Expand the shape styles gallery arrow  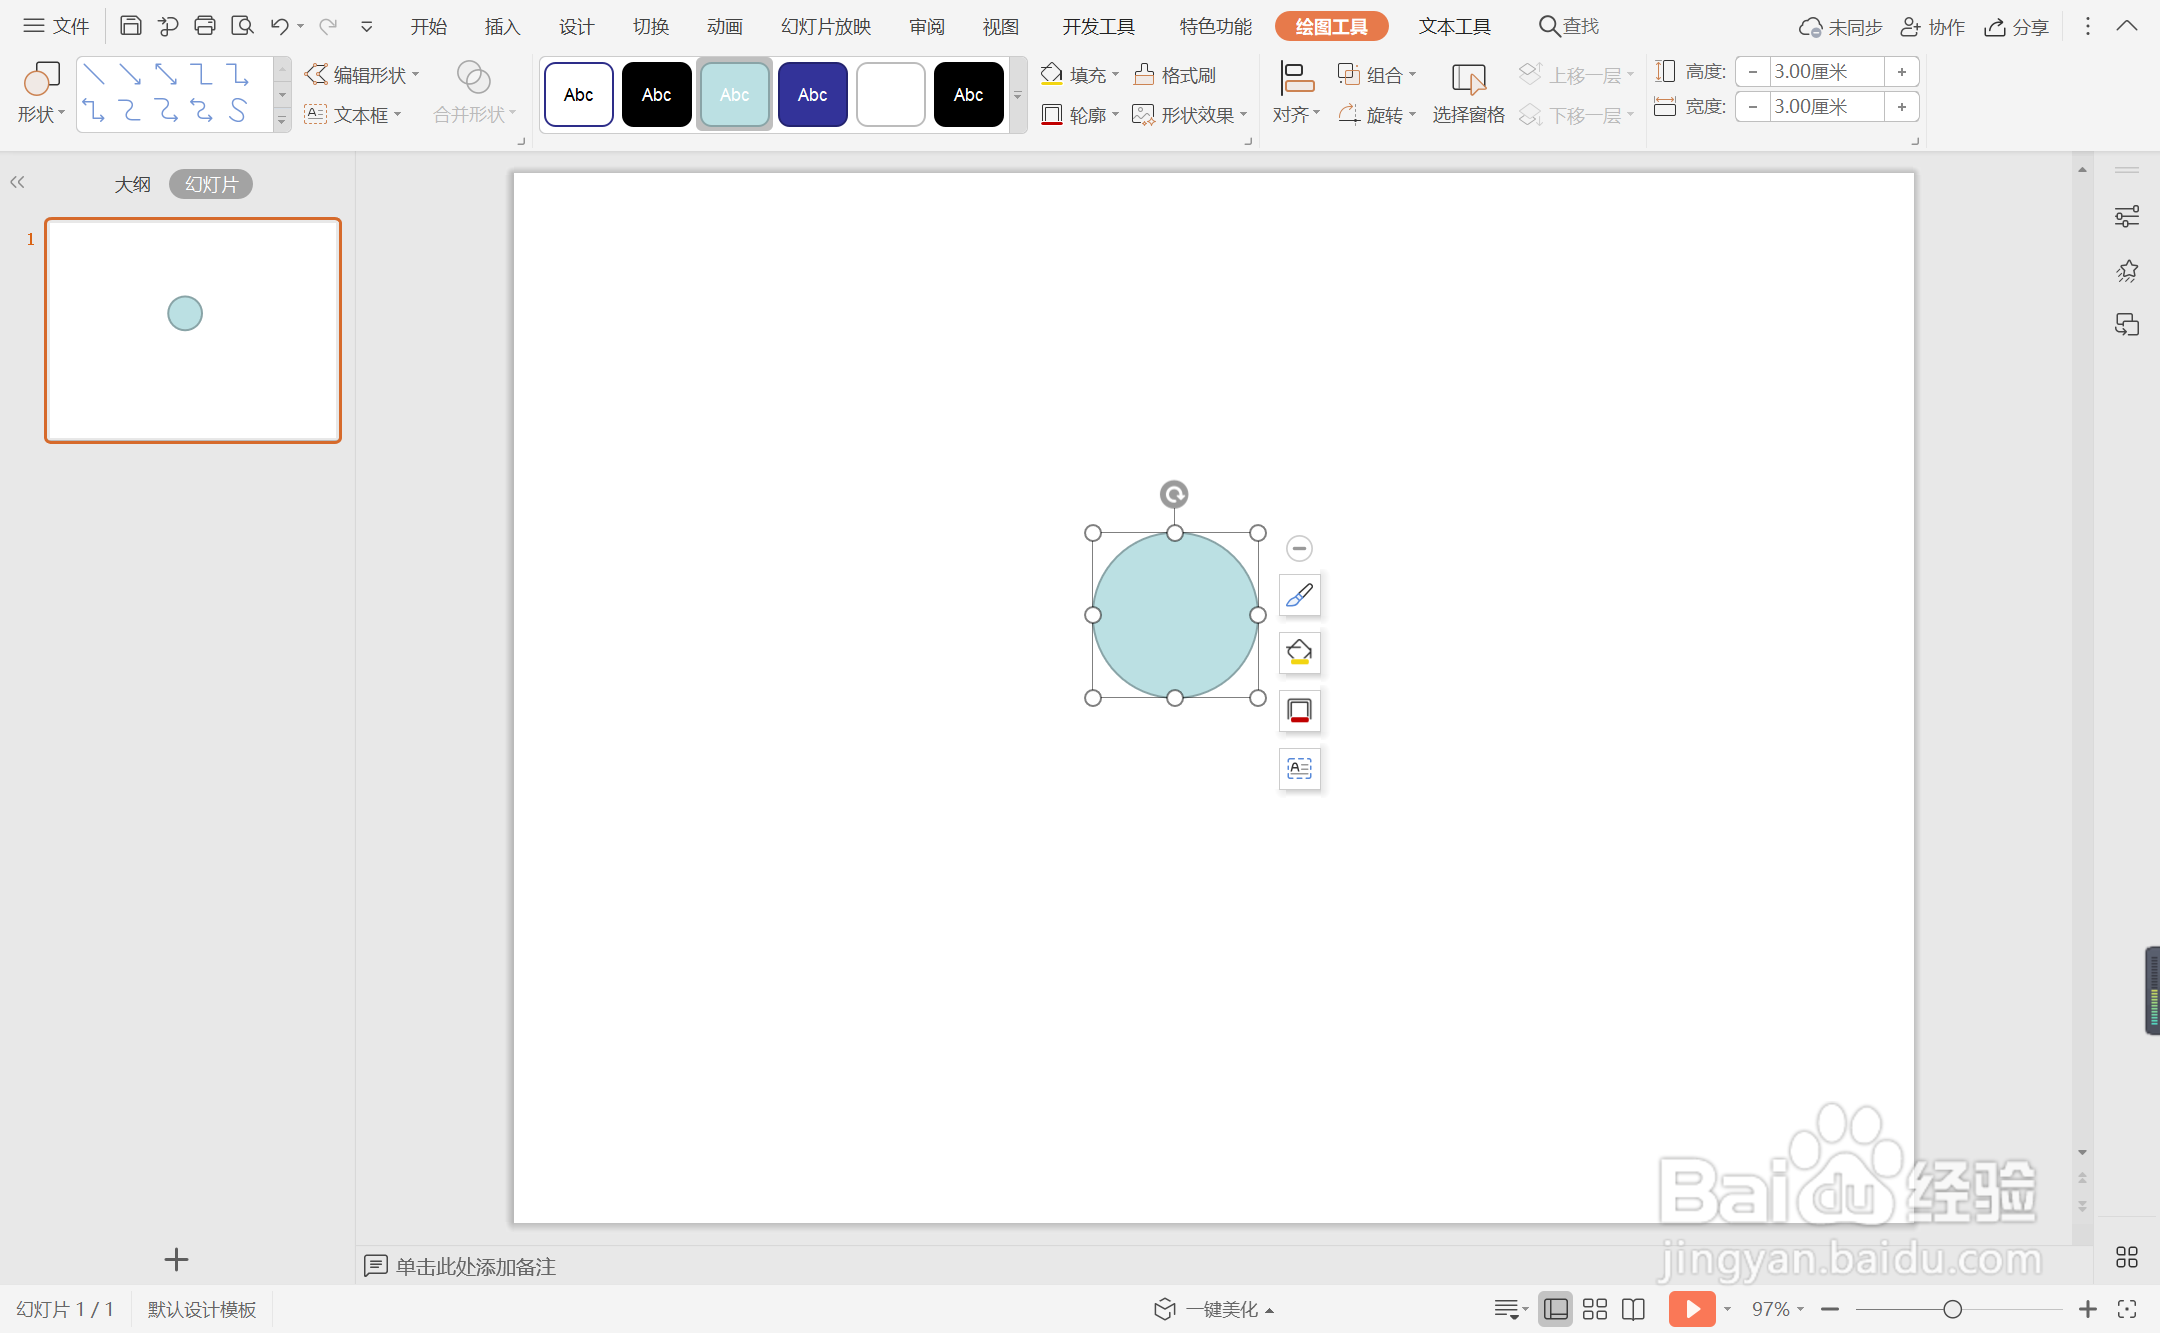(x=1018, y=96)
